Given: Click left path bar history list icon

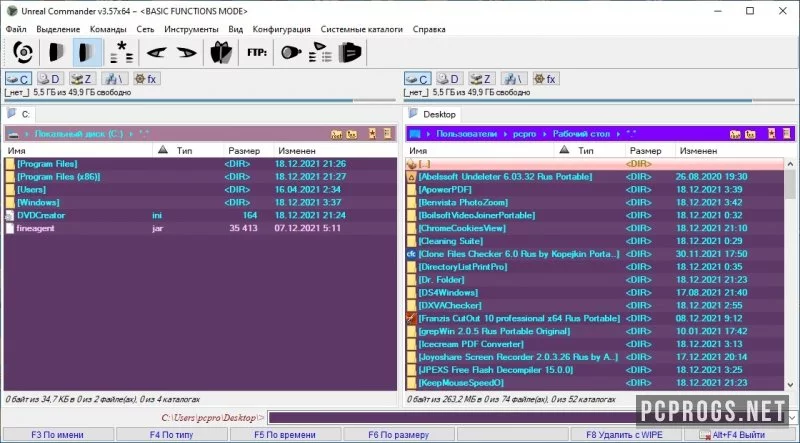Looking at the screenshot, I should [x=388, y=134].
